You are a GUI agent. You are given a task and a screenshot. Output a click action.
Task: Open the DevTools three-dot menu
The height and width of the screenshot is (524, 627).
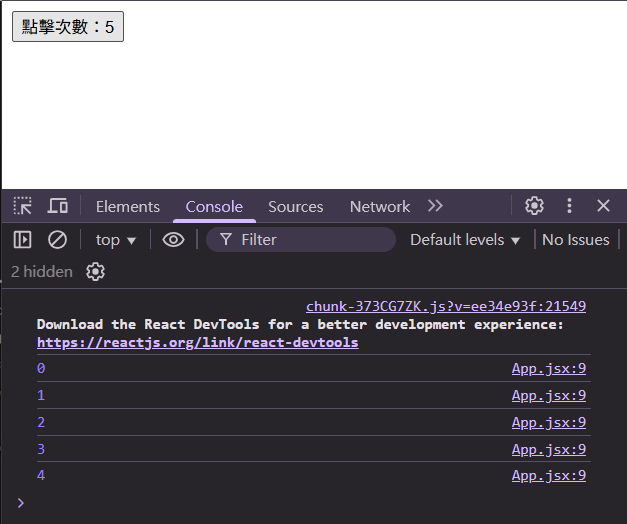569,206
